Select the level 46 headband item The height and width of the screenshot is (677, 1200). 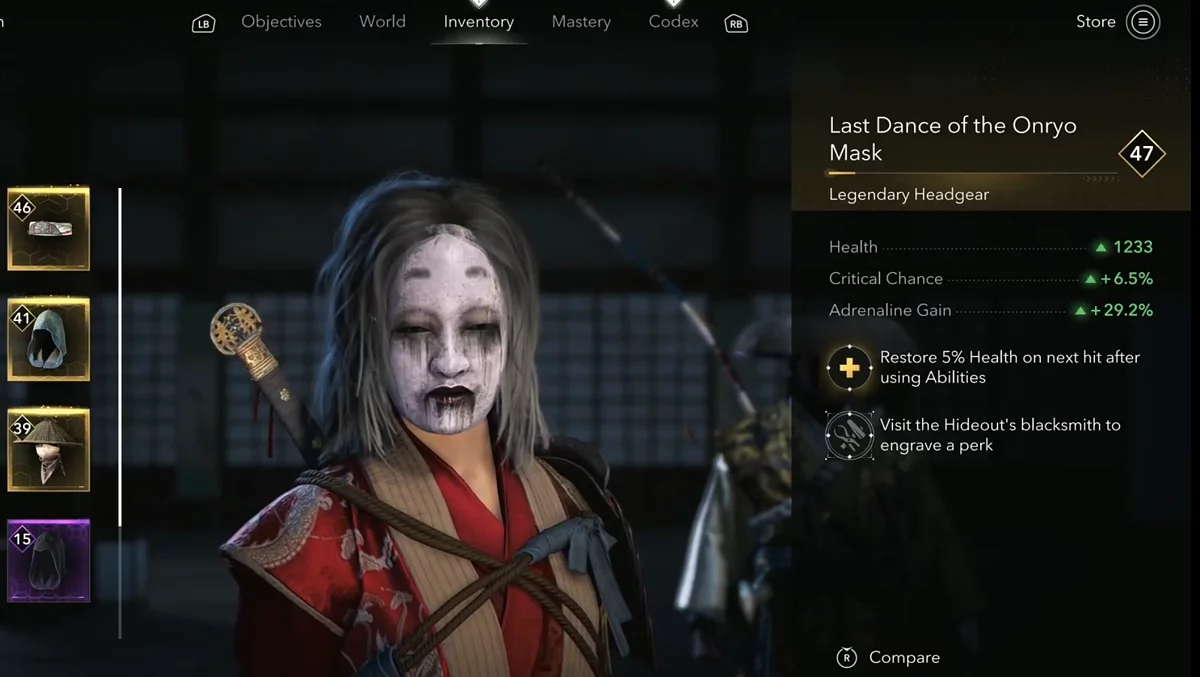[49, 229]
